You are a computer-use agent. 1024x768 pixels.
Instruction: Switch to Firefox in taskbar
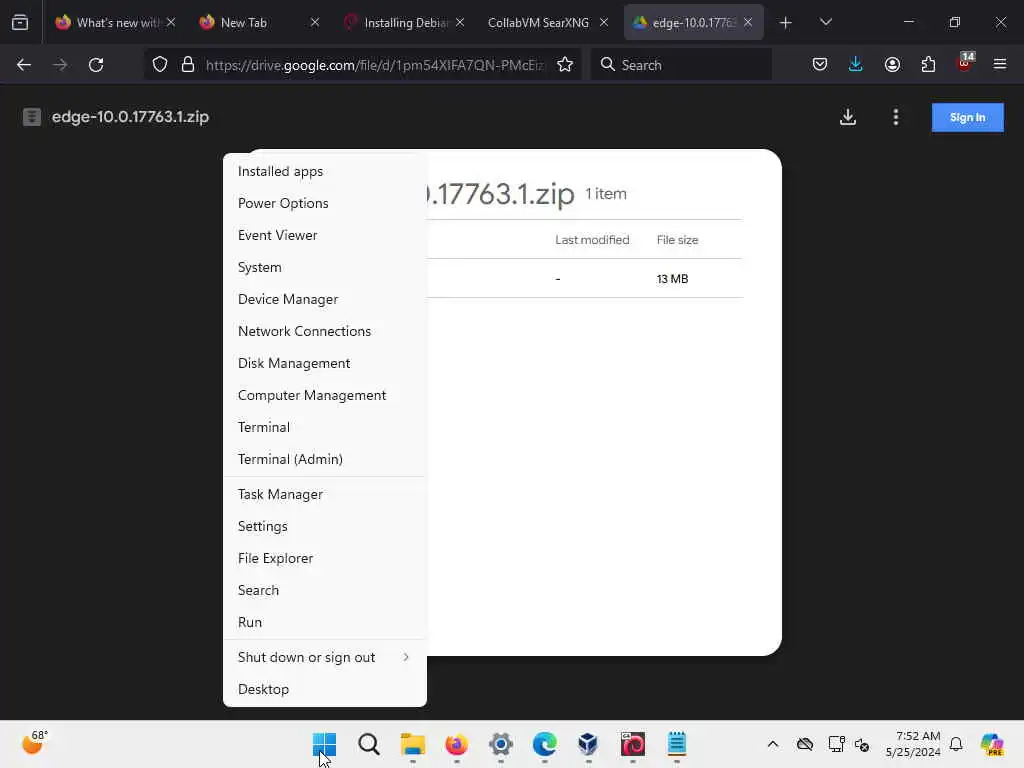point(456,744)
